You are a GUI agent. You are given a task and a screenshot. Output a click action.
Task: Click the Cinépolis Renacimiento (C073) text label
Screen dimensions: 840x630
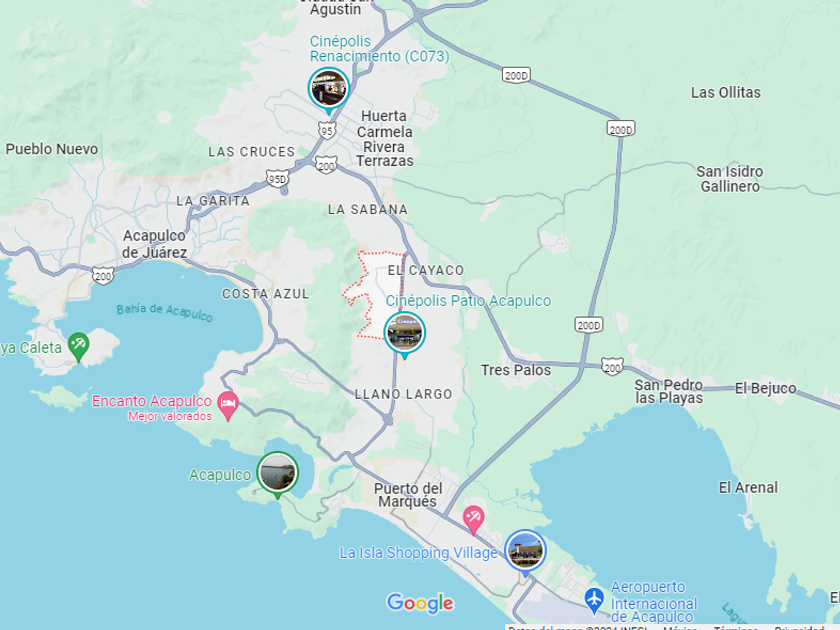(x=379, y=49)
